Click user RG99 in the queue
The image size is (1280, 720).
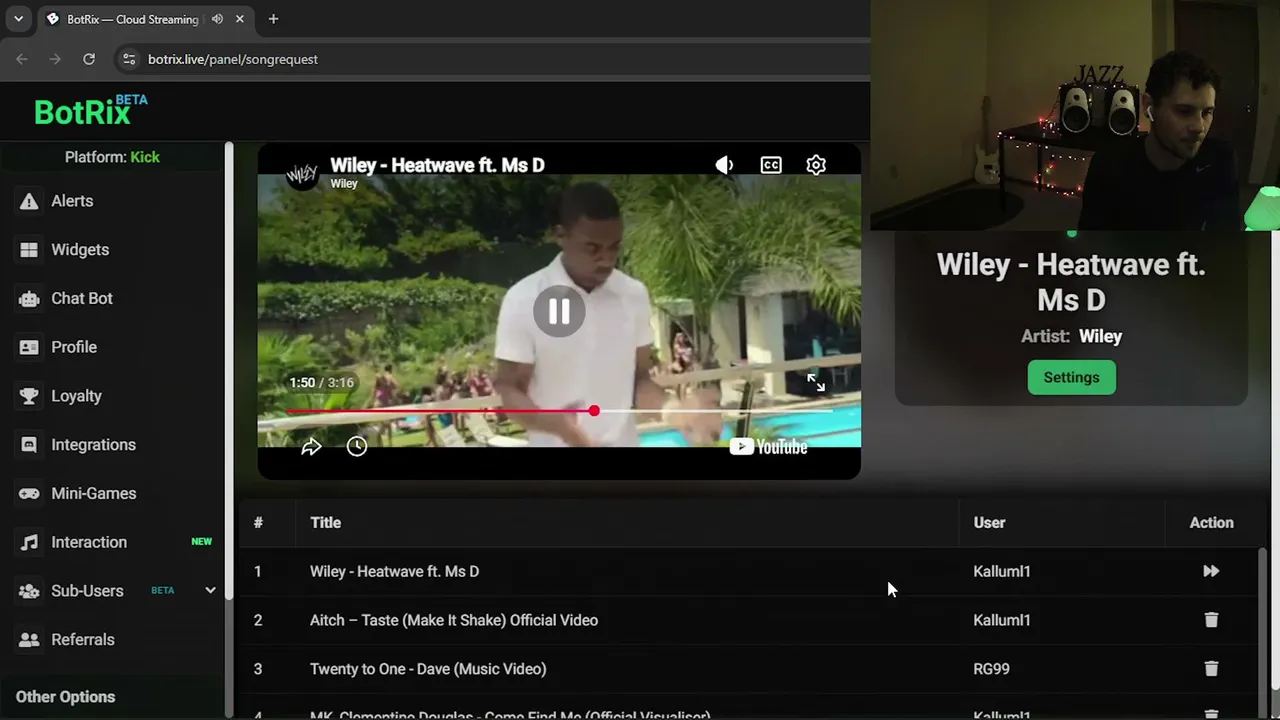[x=991, y=669]
